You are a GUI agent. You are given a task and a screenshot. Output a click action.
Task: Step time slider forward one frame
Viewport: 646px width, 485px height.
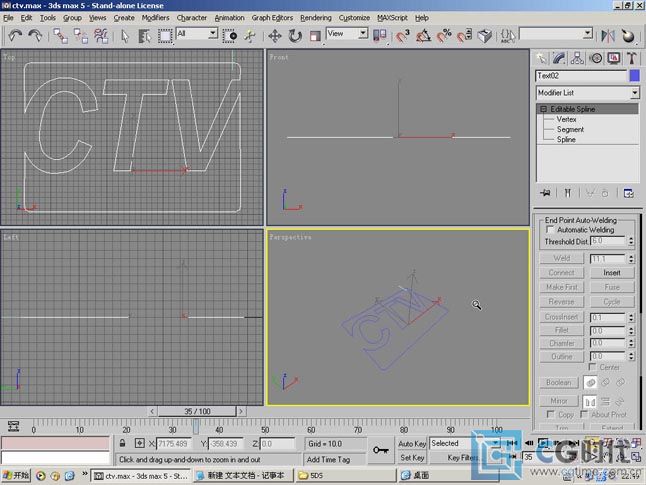(x=241, y=411)
